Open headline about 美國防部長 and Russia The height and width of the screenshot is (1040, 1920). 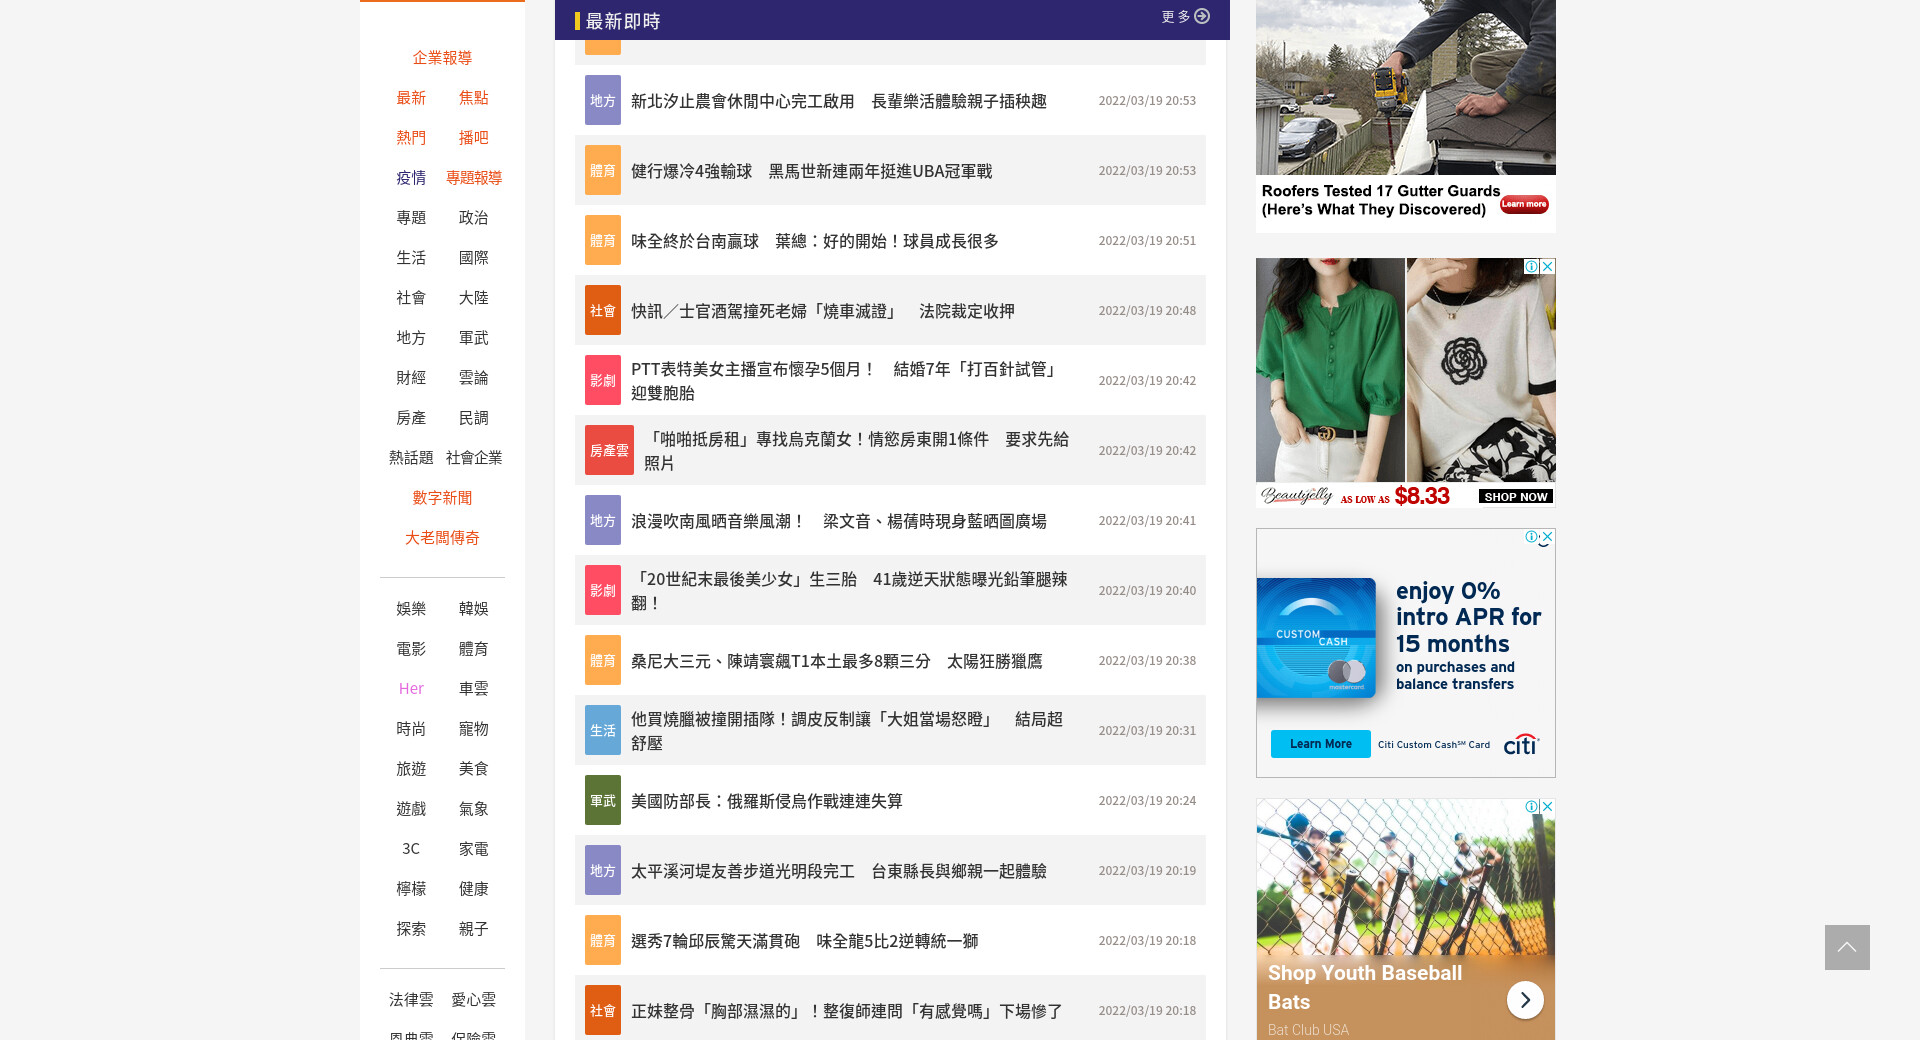pos(766,801)
